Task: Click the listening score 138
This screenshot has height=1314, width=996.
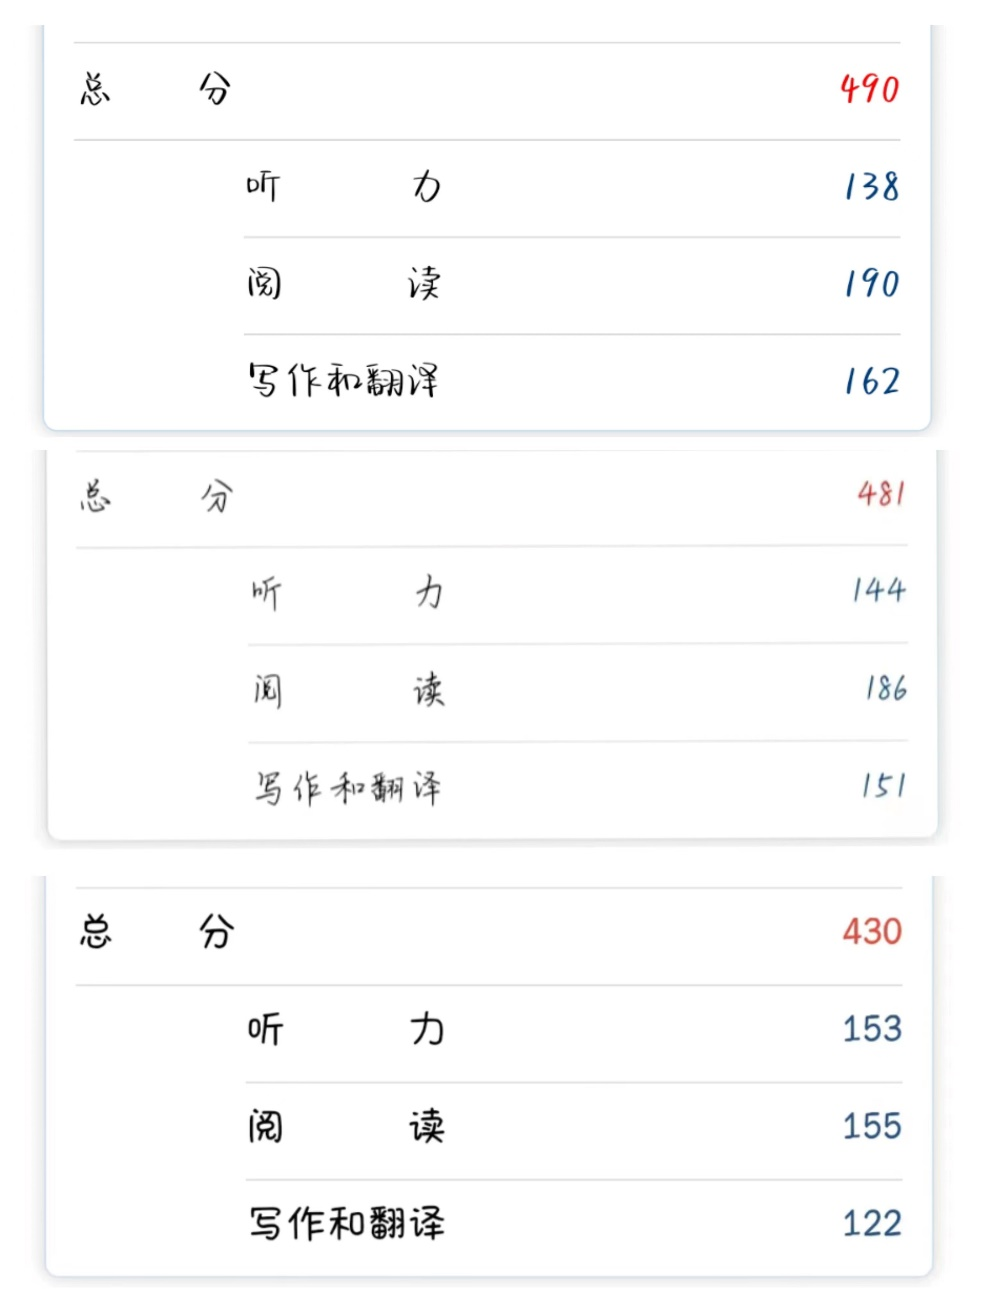Action: (x=870, y=187)
